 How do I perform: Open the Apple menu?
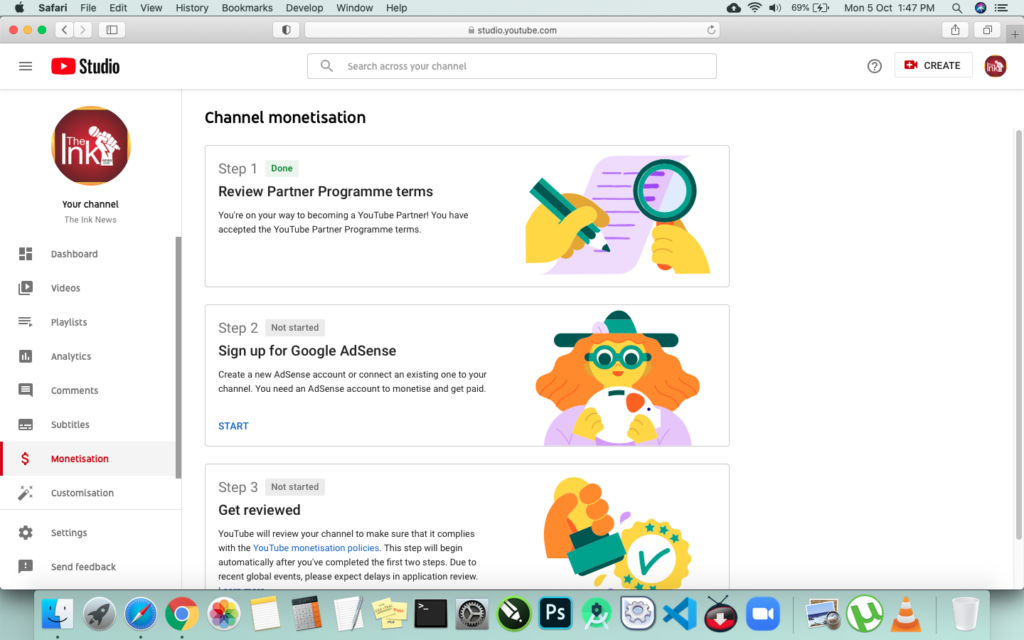19,8
